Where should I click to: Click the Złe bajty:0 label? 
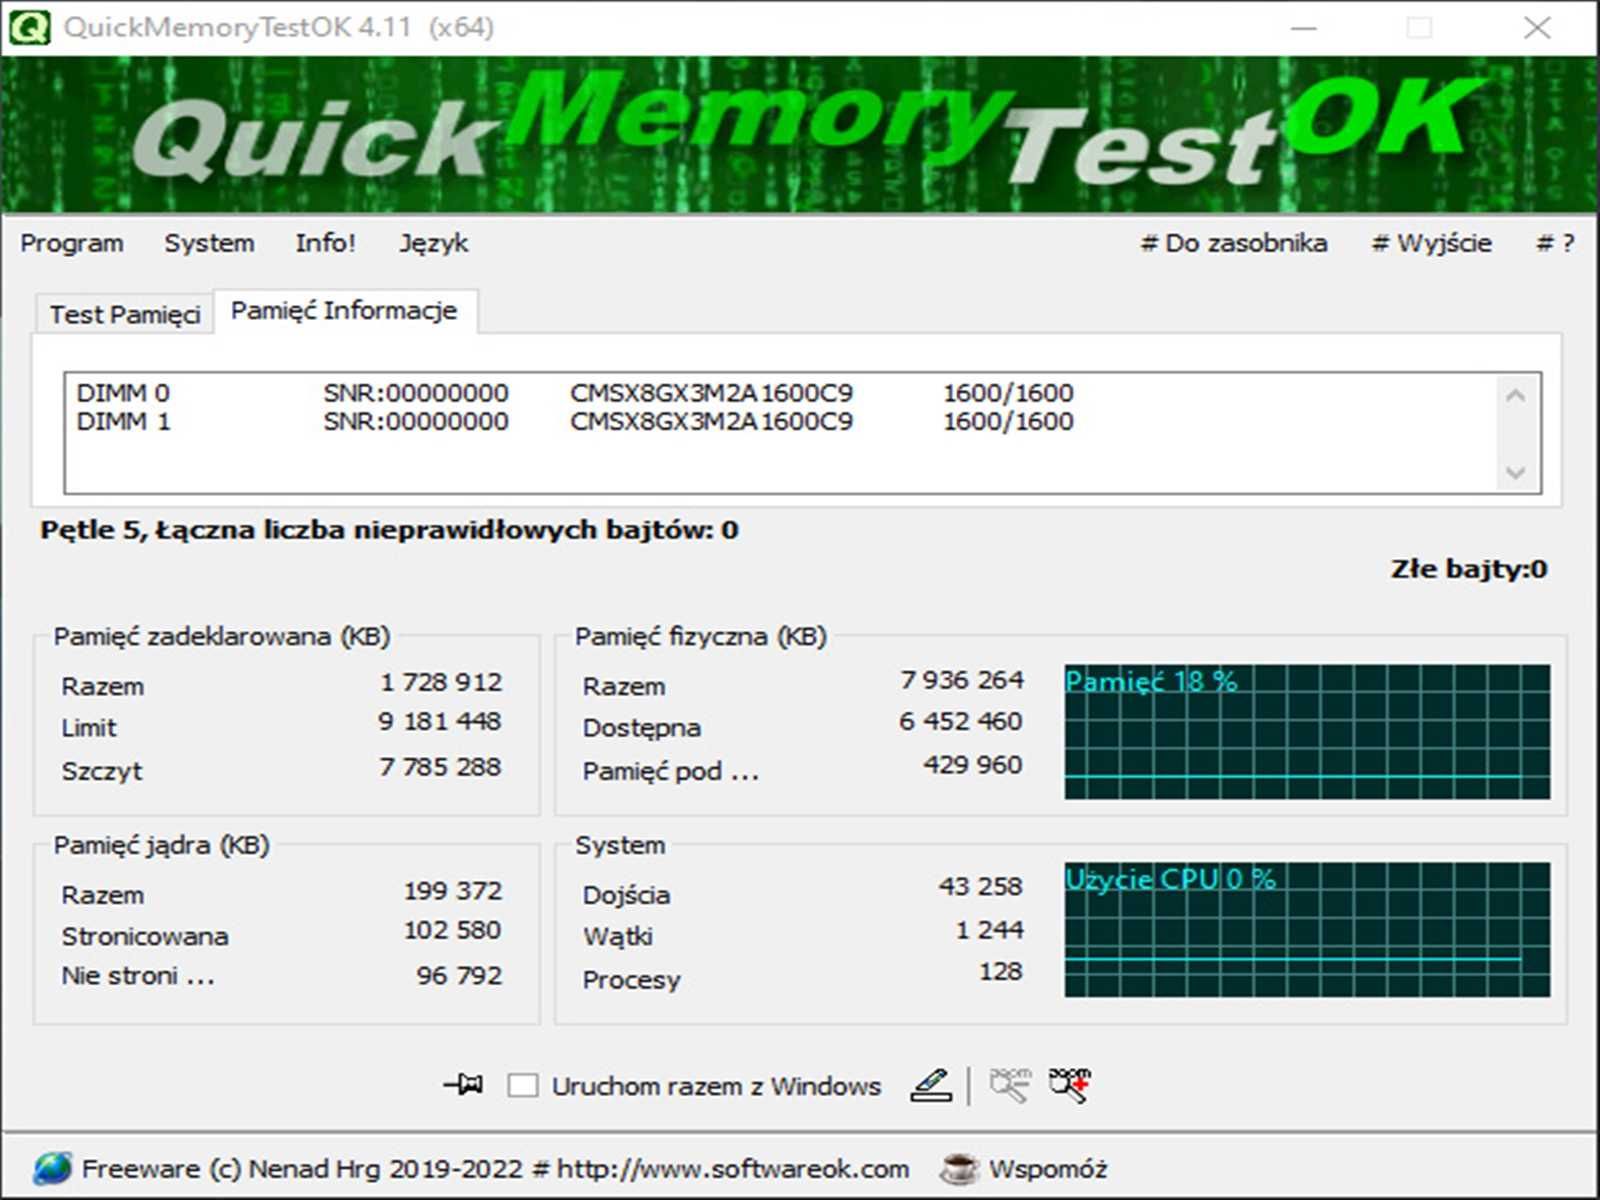click(1469, 569)
